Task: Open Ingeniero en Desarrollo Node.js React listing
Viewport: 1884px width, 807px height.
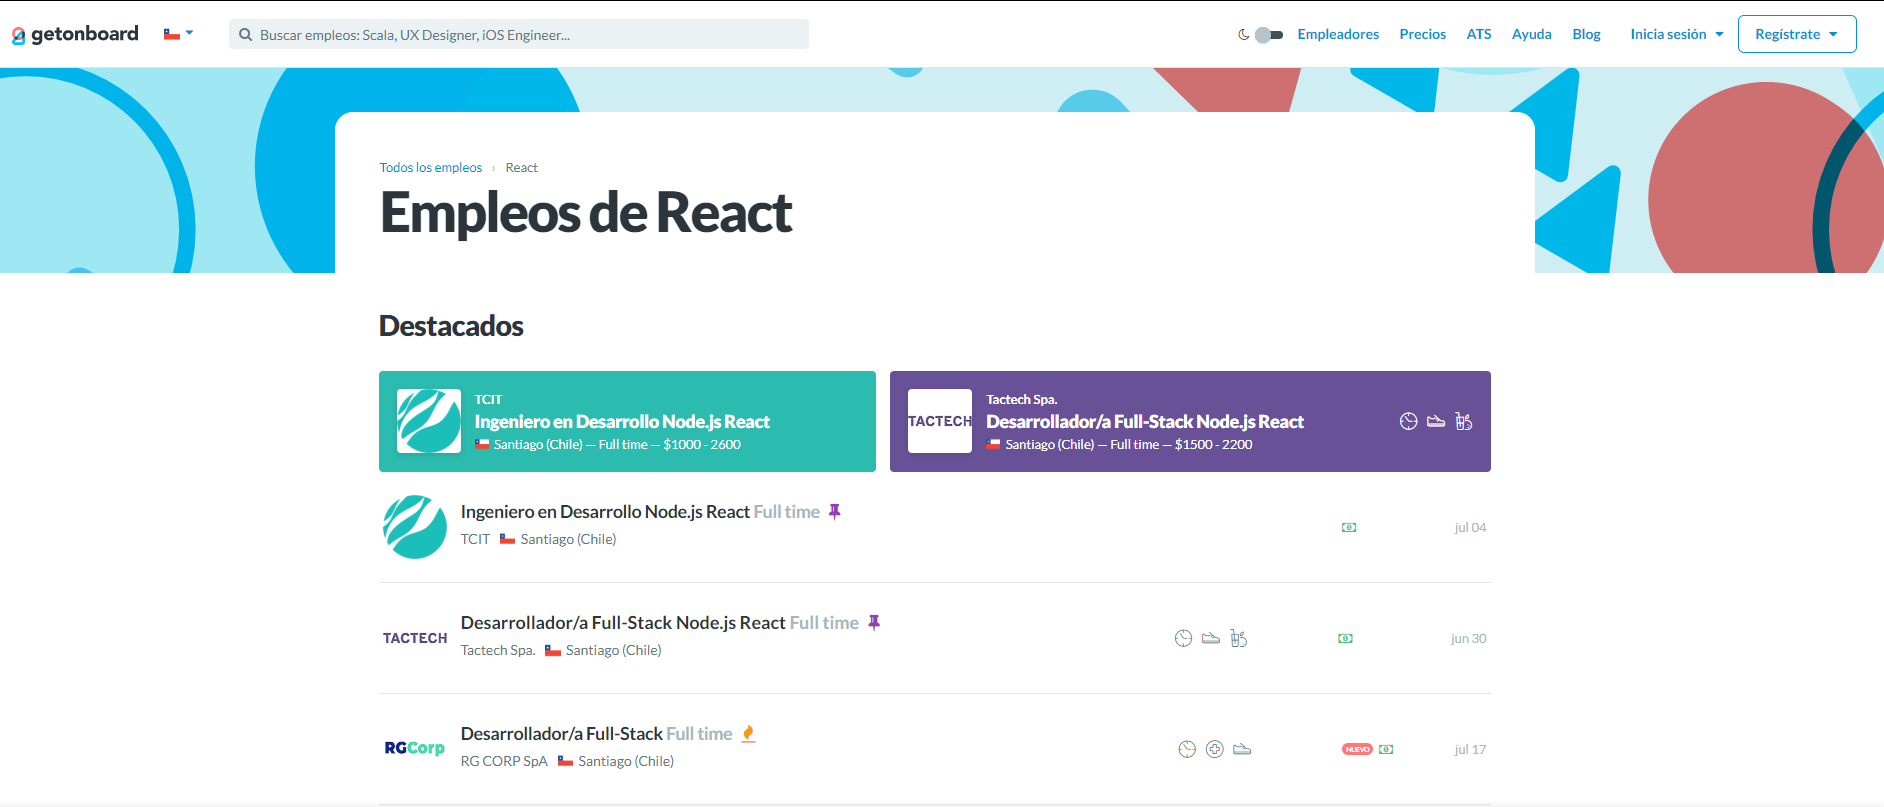Action: (x=605, y=512)
